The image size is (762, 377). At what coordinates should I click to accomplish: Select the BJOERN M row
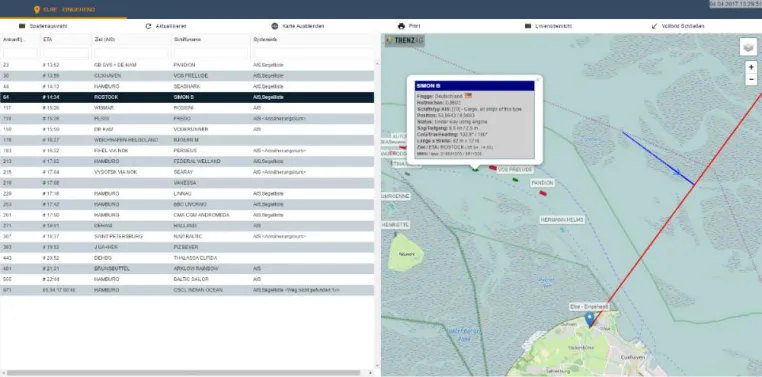coord(187,140)
